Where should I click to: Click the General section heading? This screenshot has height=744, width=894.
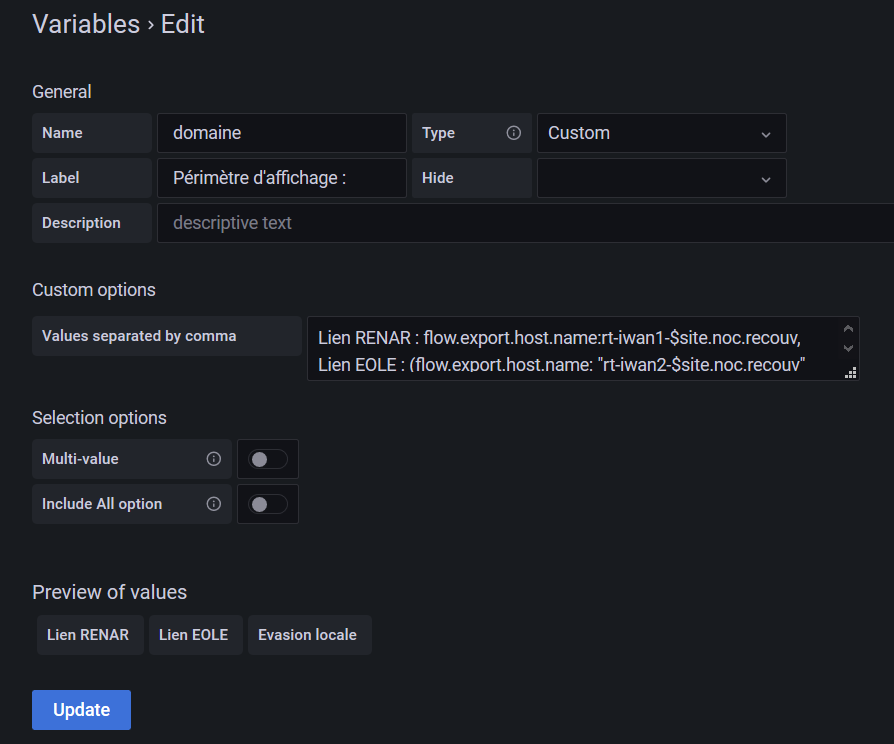(62, 92)
